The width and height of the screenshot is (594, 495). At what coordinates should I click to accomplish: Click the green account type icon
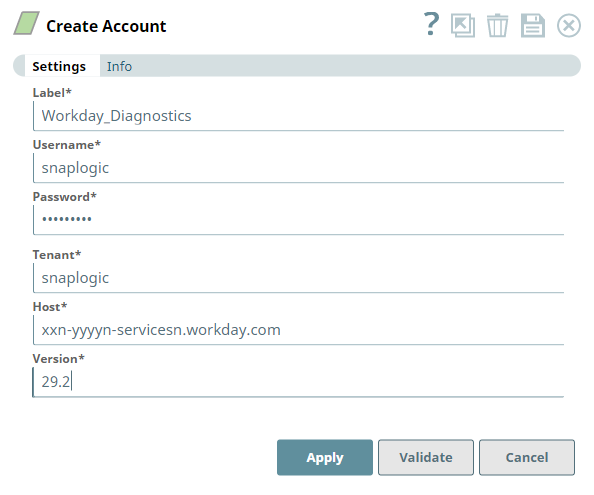tap(27, 23)
